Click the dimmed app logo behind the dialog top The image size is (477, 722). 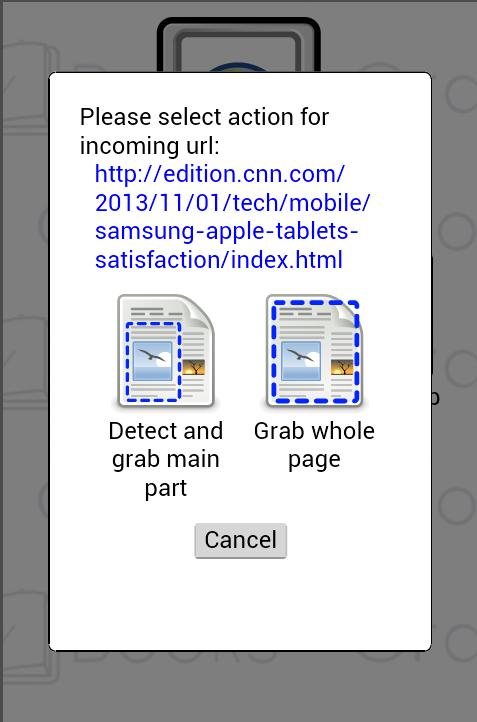[239, 45]
